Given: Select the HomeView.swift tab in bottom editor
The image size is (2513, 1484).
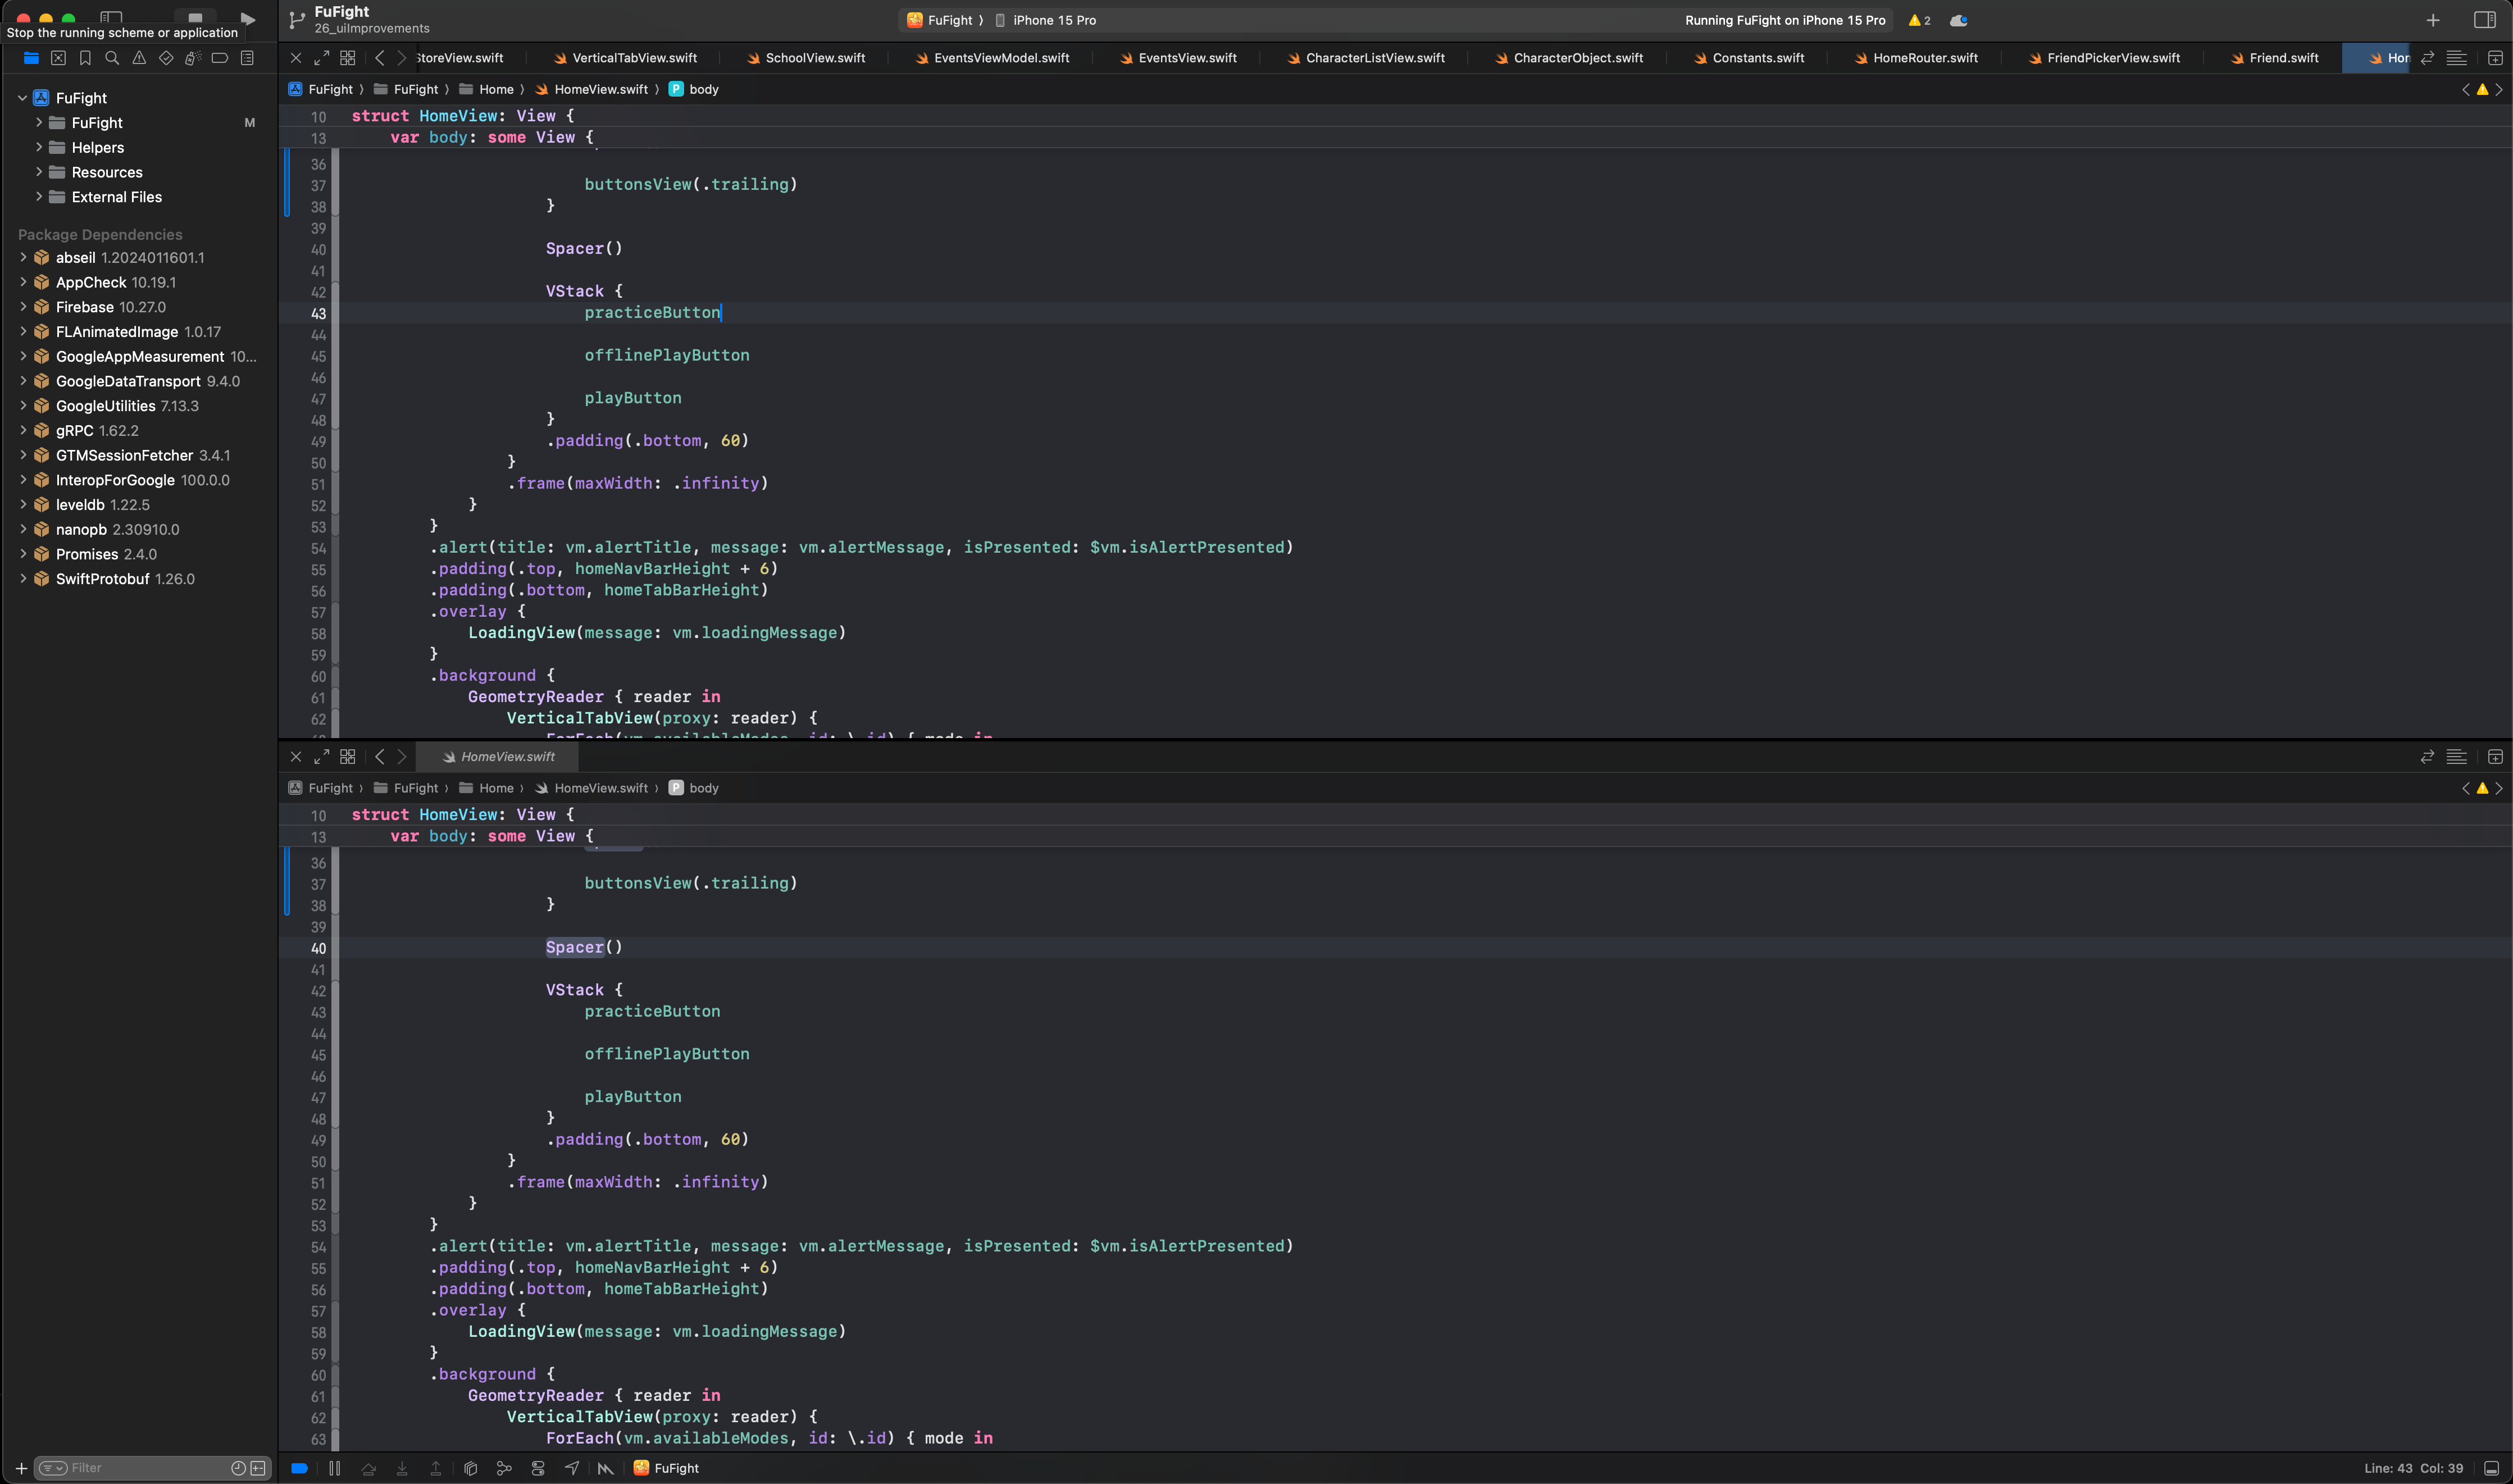Looking at the screenshot, I should pyautogui.click(x=499, y=757).
